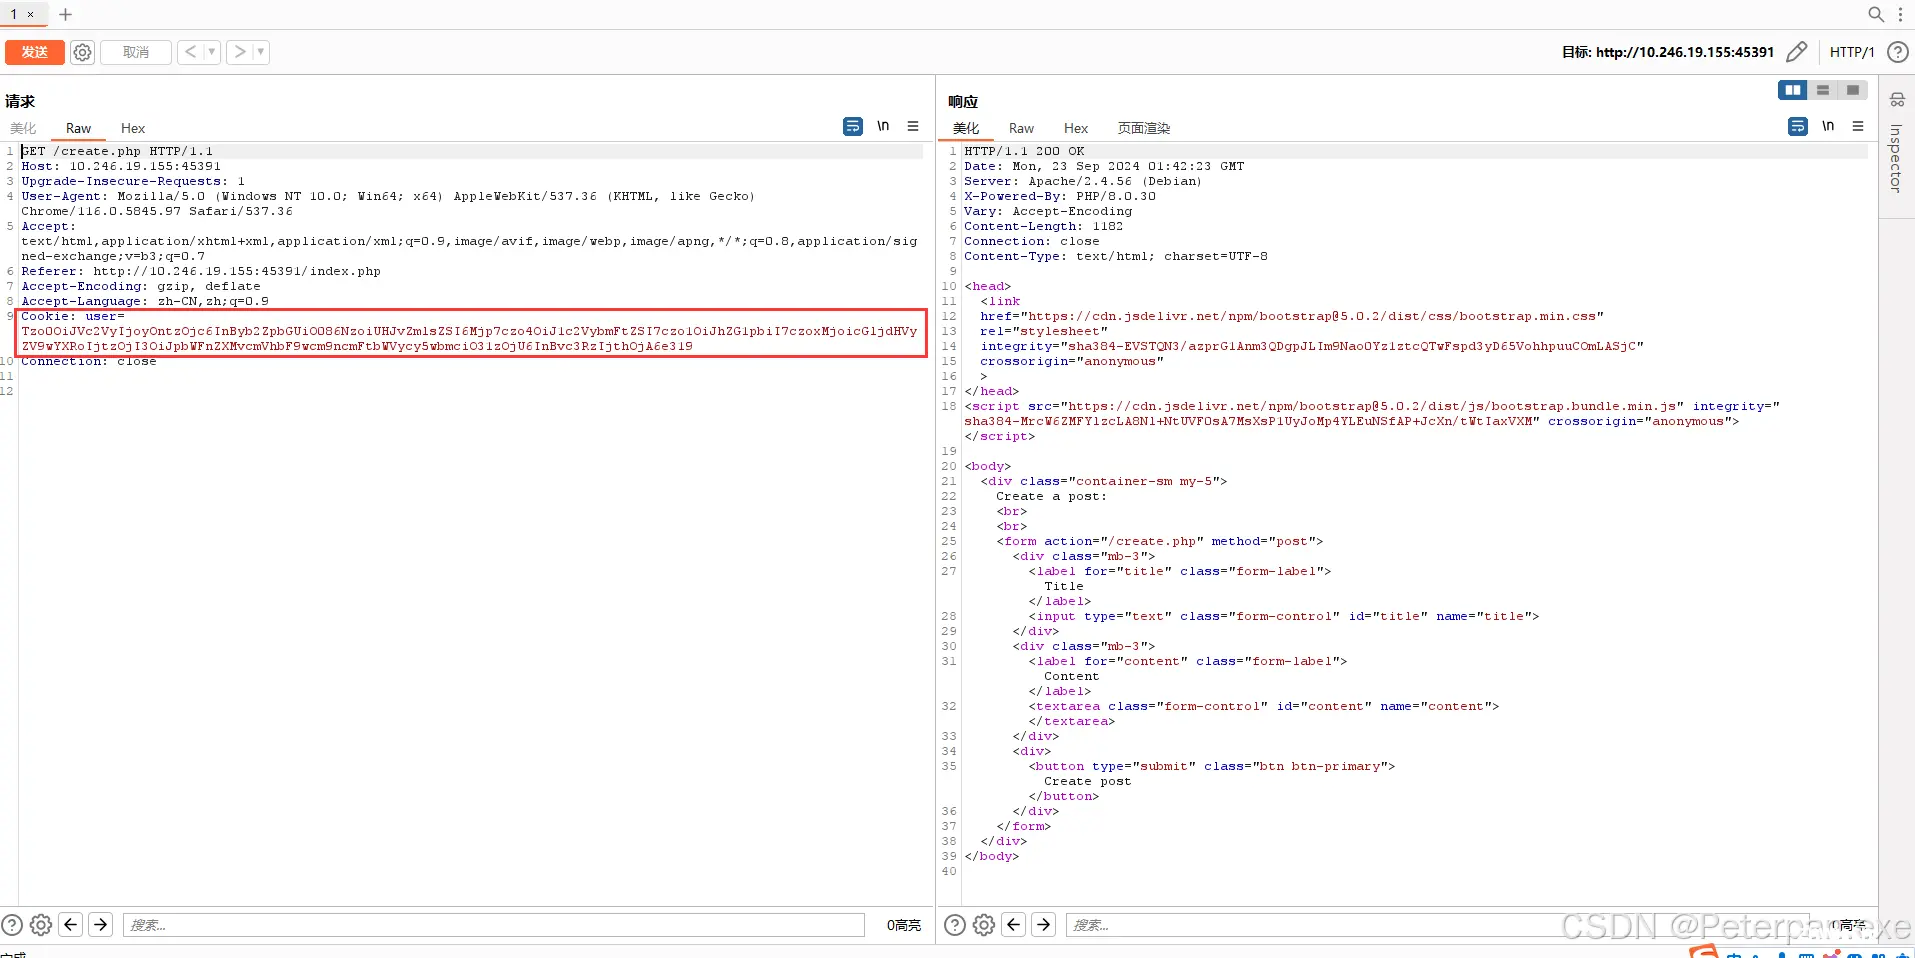Click the target URL http://10.246.19.155:45391

pyautogui.click(x=1685, y=52)
